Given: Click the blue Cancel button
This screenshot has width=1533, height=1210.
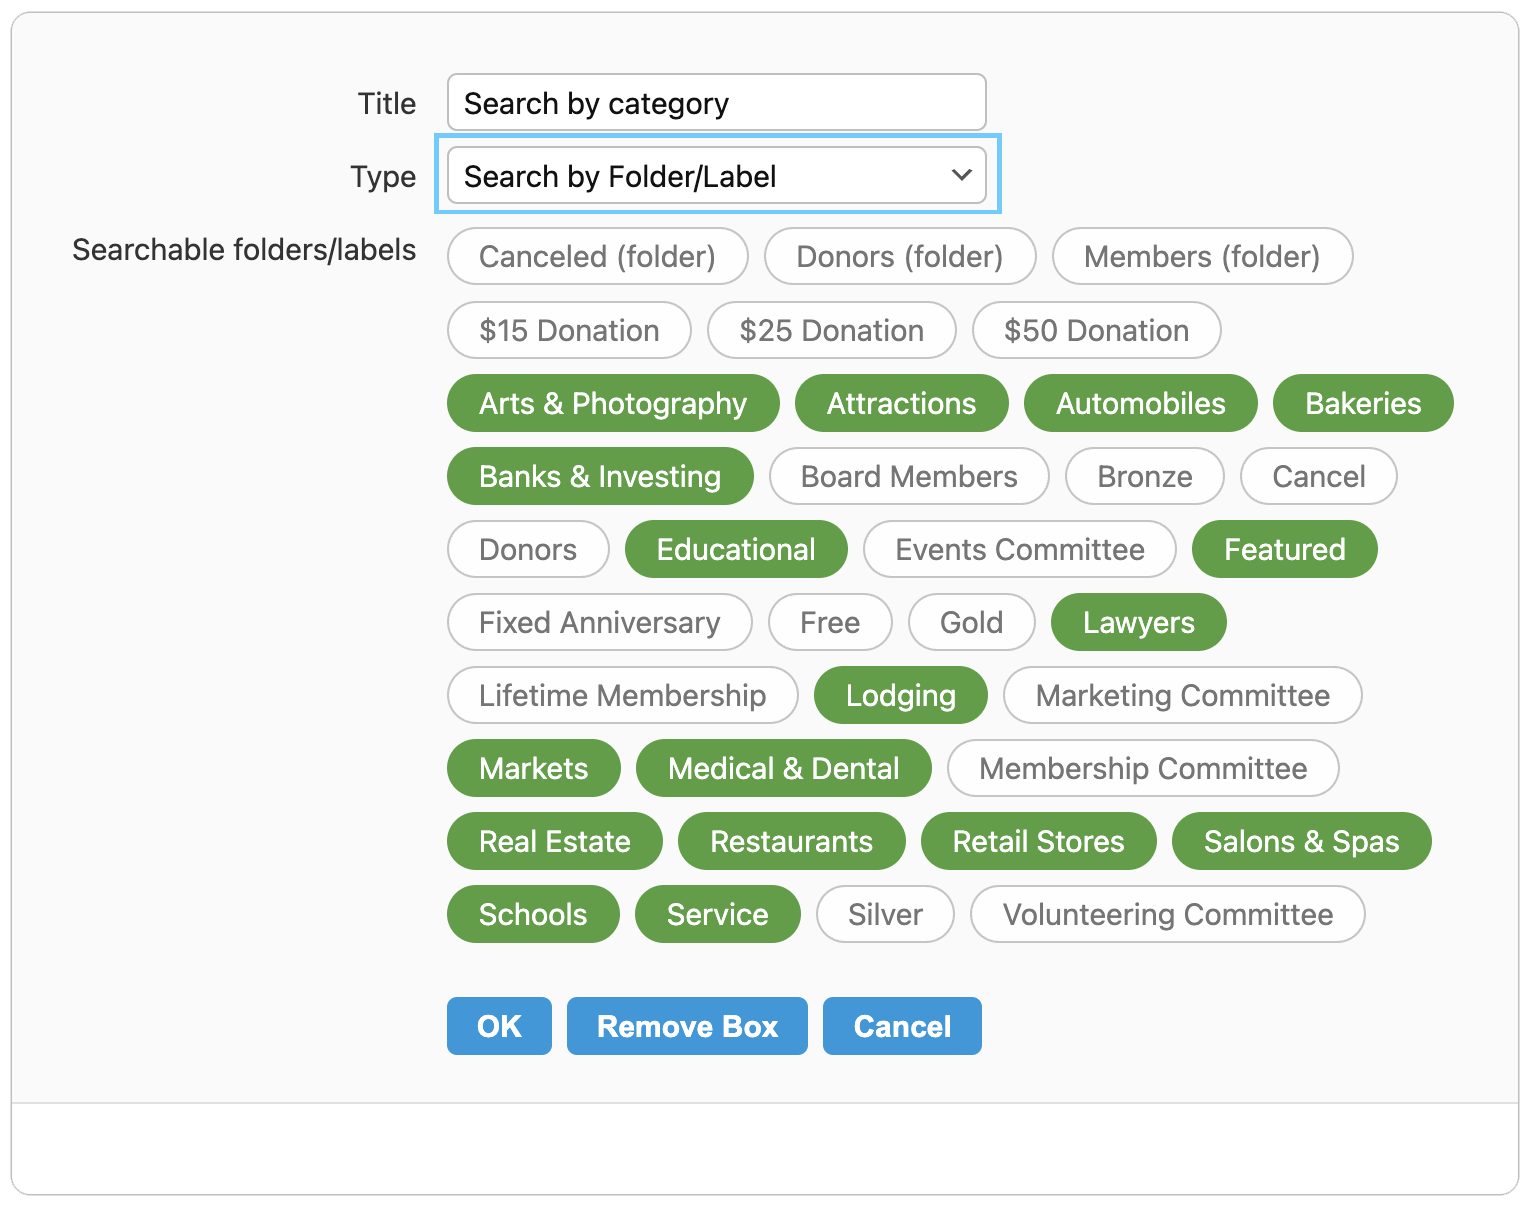Looking at the screenshot, I should pos(902,1026).
